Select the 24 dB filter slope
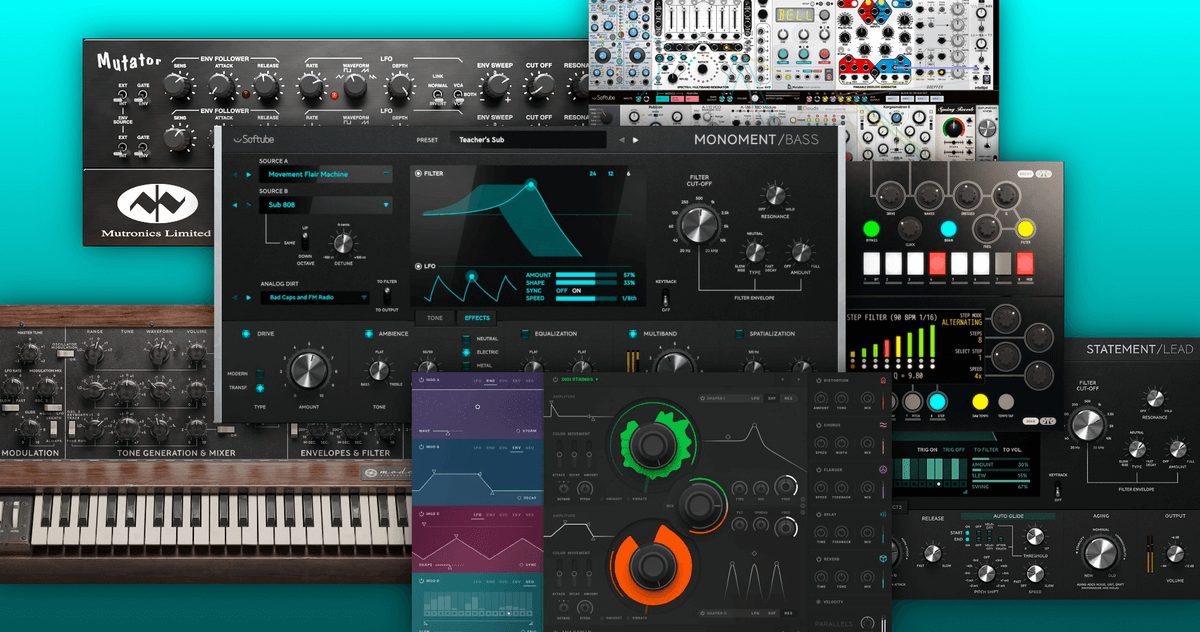This screenshot has width=1200, height=632. pos(593,174)
